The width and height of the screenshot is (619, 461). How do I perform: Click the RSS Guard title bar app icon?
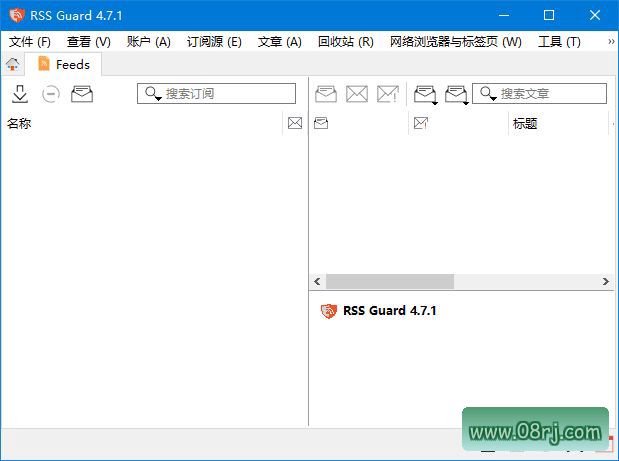coord(17,15)
